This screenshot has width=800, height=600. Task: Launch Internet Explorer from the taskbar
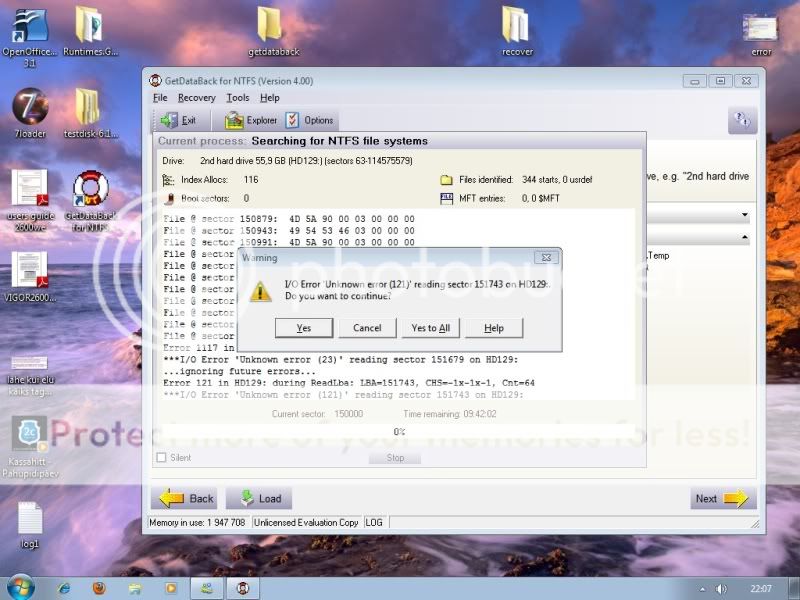(64, 589)
